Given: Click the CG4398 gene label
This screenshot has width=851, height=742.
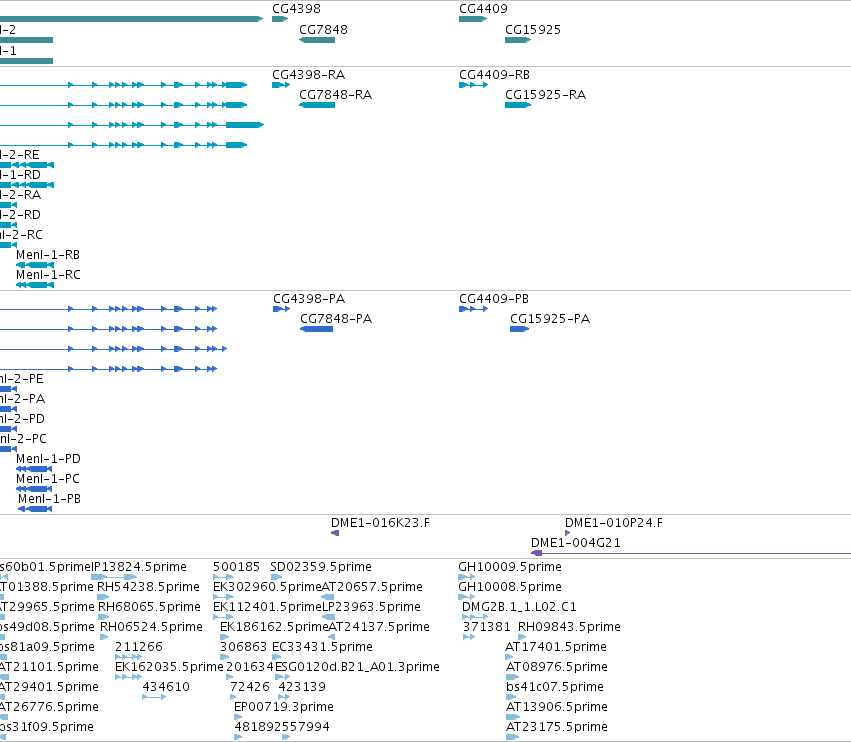Looking at the screenshot, I should click(296, 9).
